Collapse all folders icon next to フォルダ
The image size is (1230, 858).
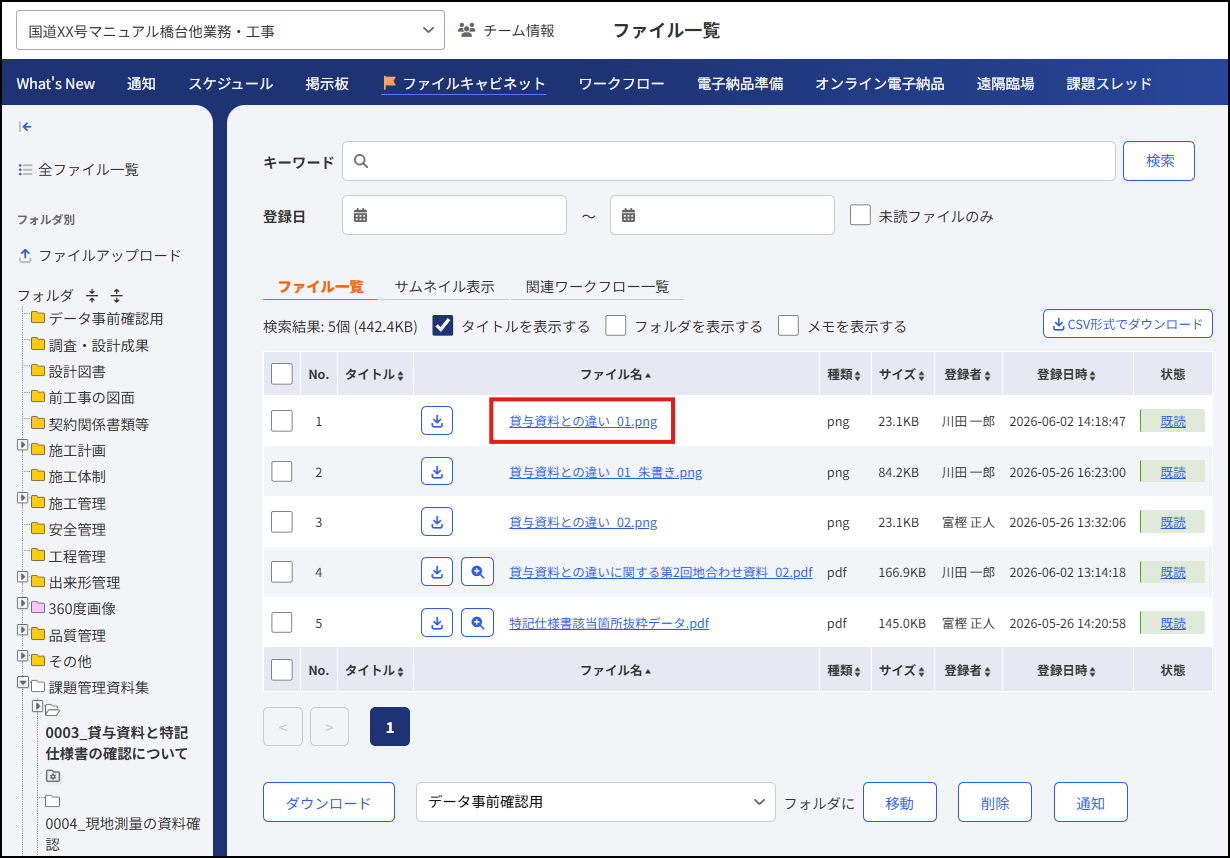[x=92, y=296]
